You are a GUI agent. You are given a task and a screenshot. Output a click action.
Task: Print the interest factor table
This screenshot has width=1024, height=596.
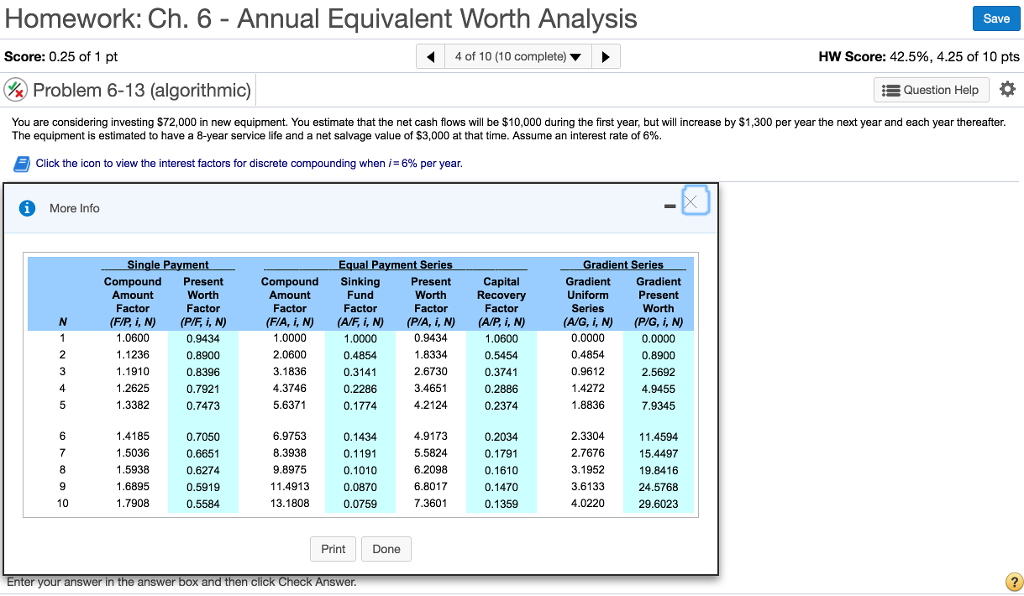point(333,548)
